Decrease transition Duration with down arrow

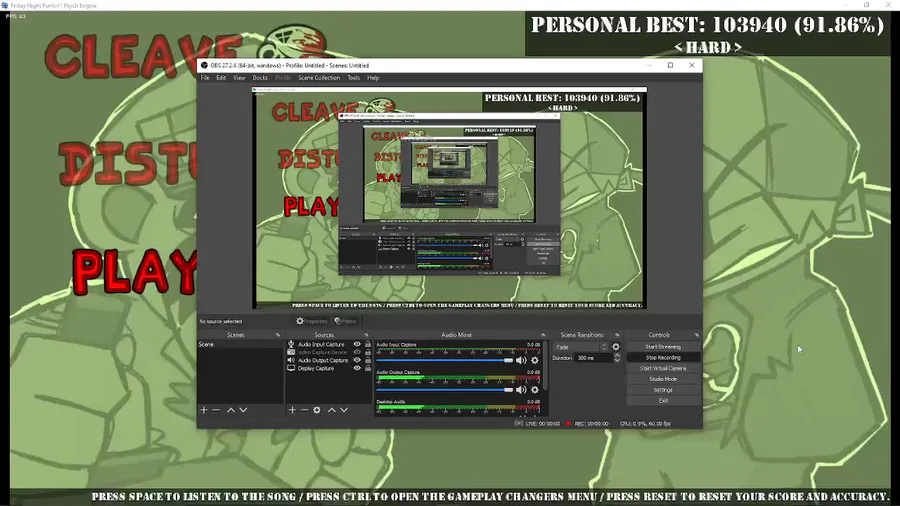coord(617,360)
